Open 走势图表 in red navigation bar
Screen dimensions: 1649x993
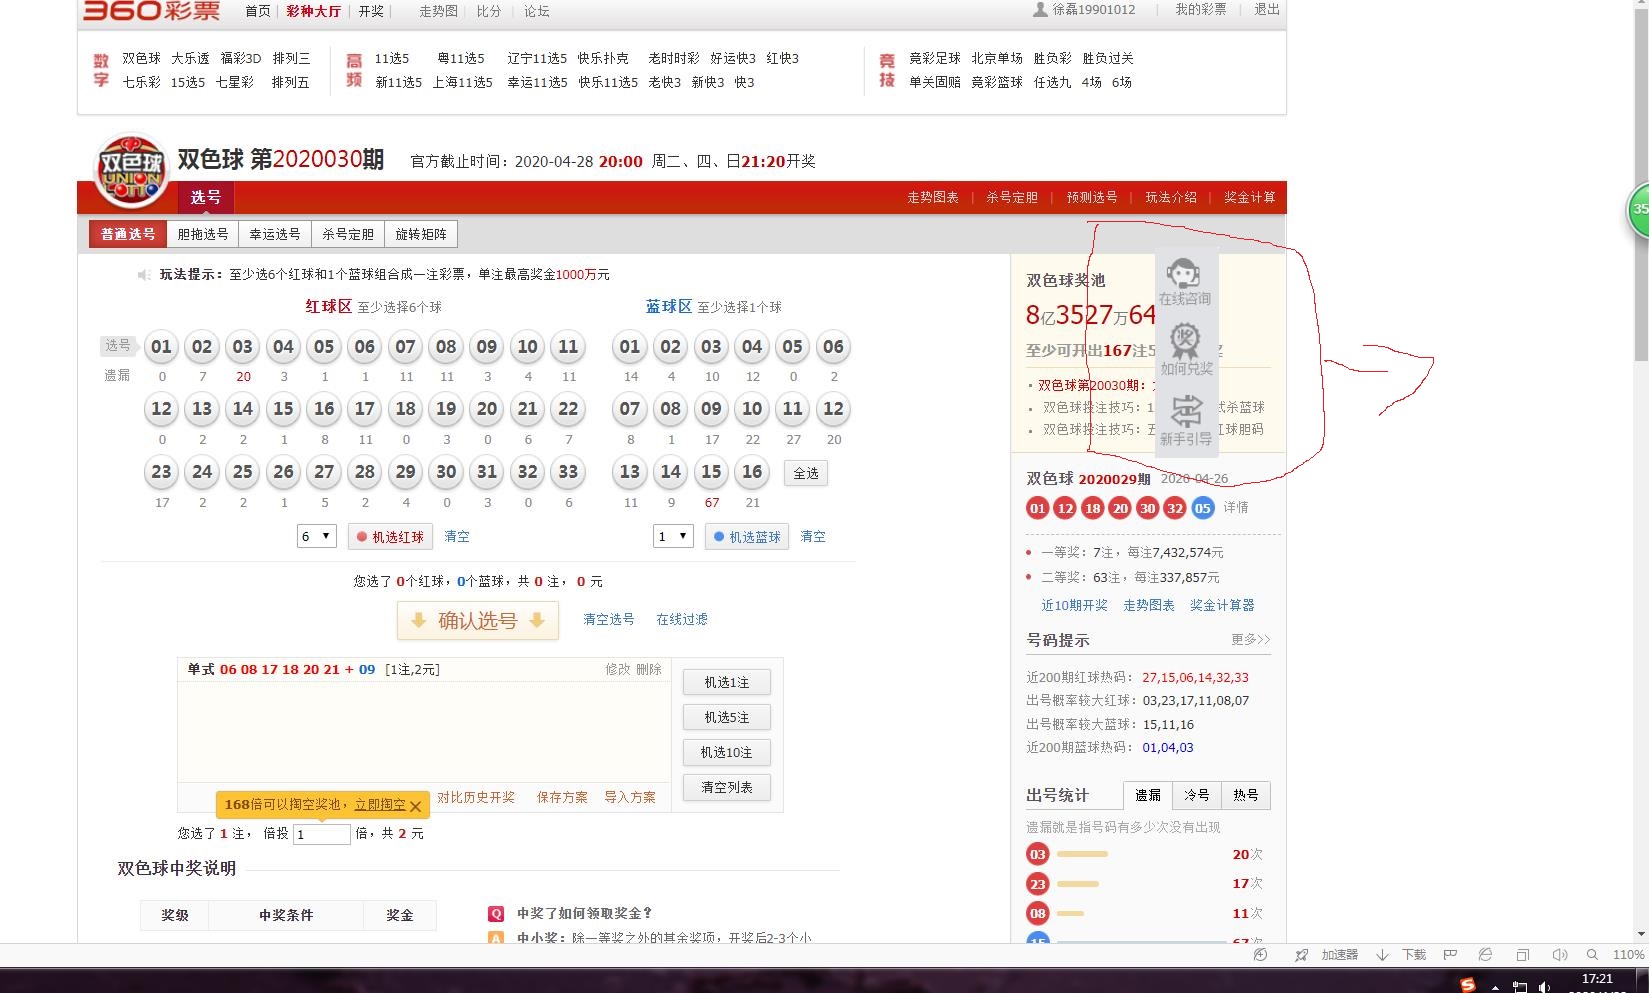click(x=933, y=198)
